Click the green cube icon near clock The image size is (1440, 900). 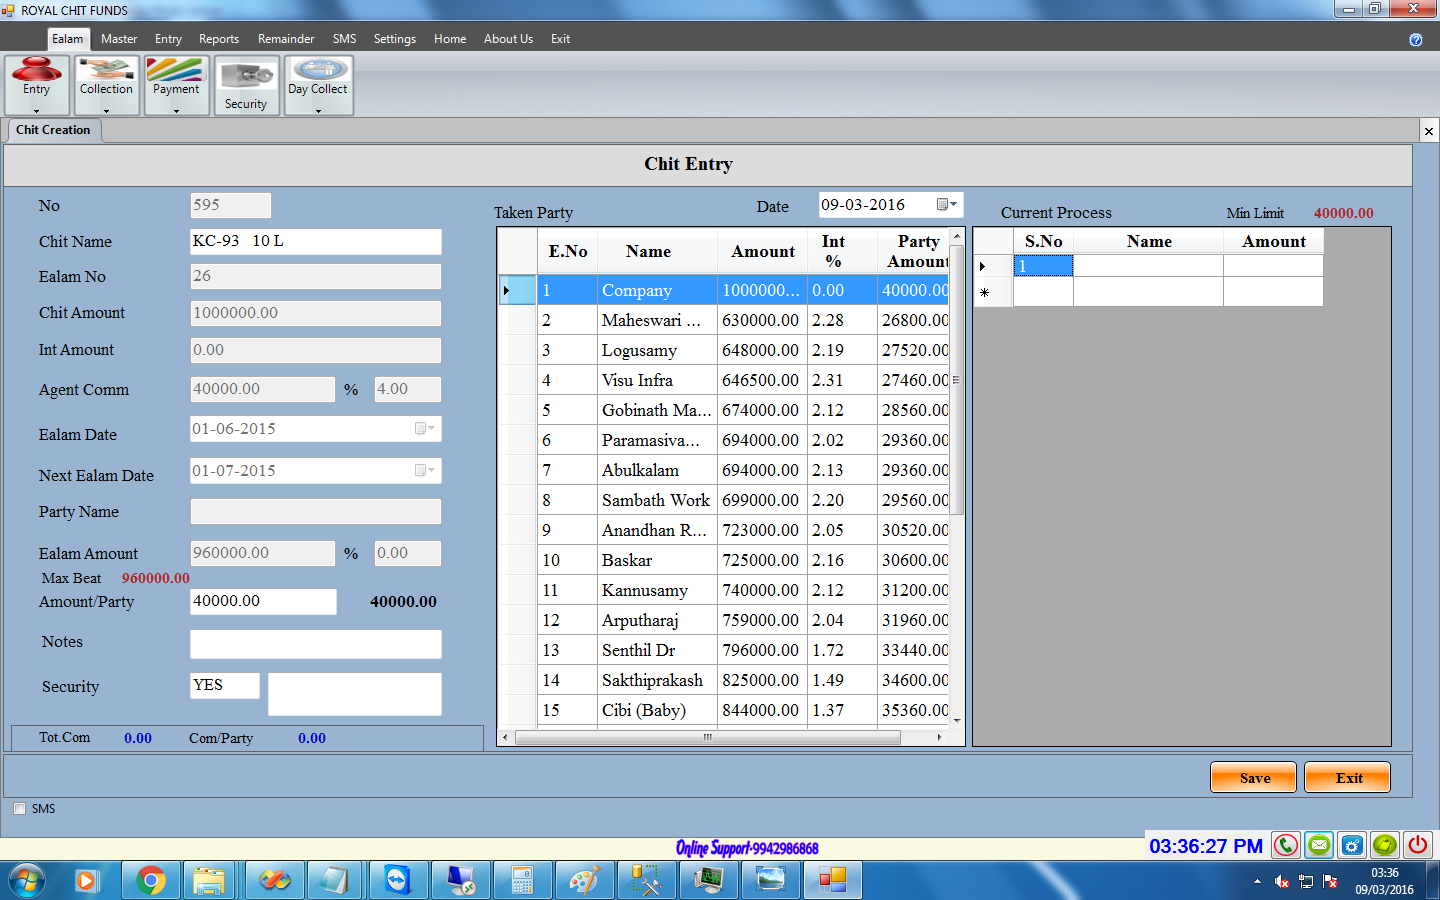tap(1385, 846)
